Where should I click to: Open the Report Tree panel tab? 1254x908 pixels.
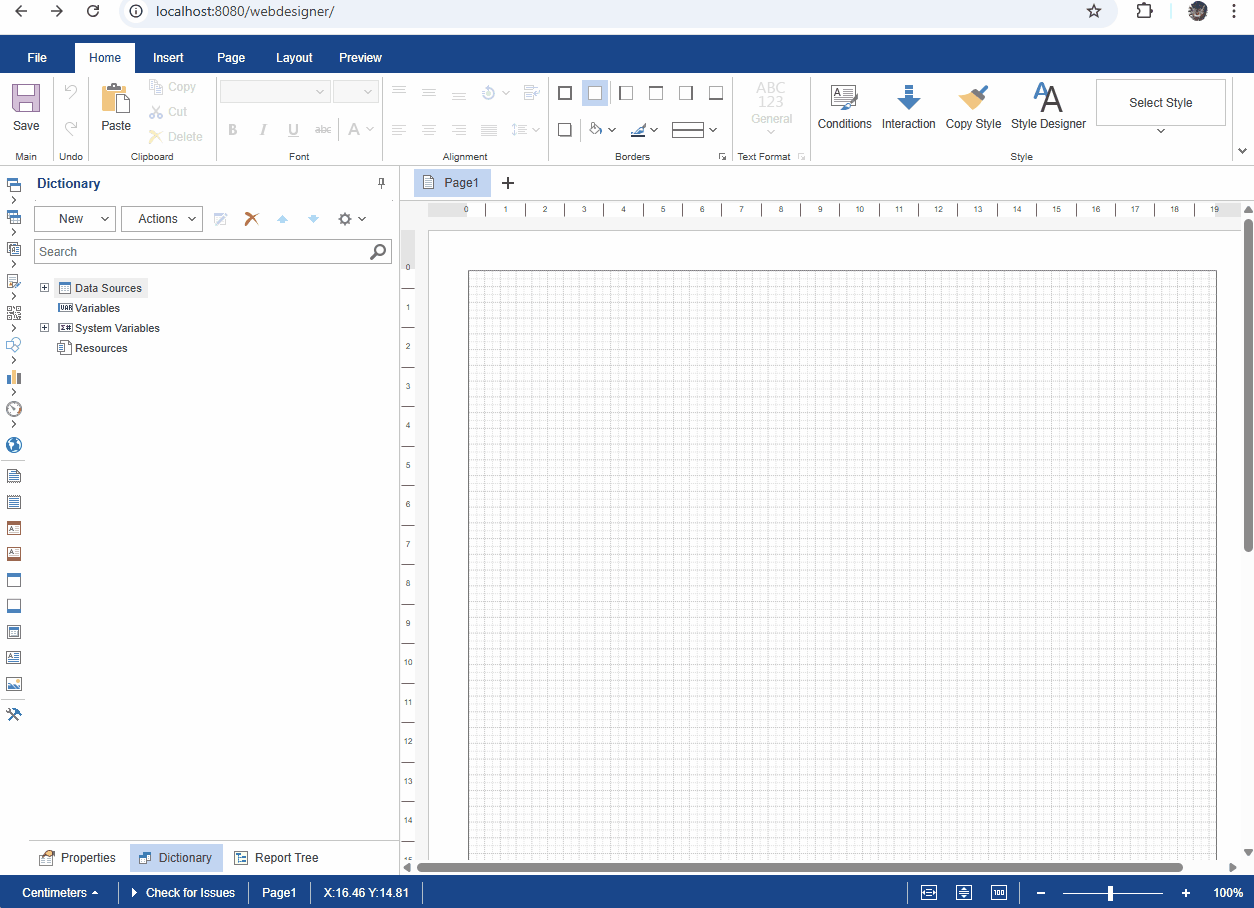(x=276, y=858)
